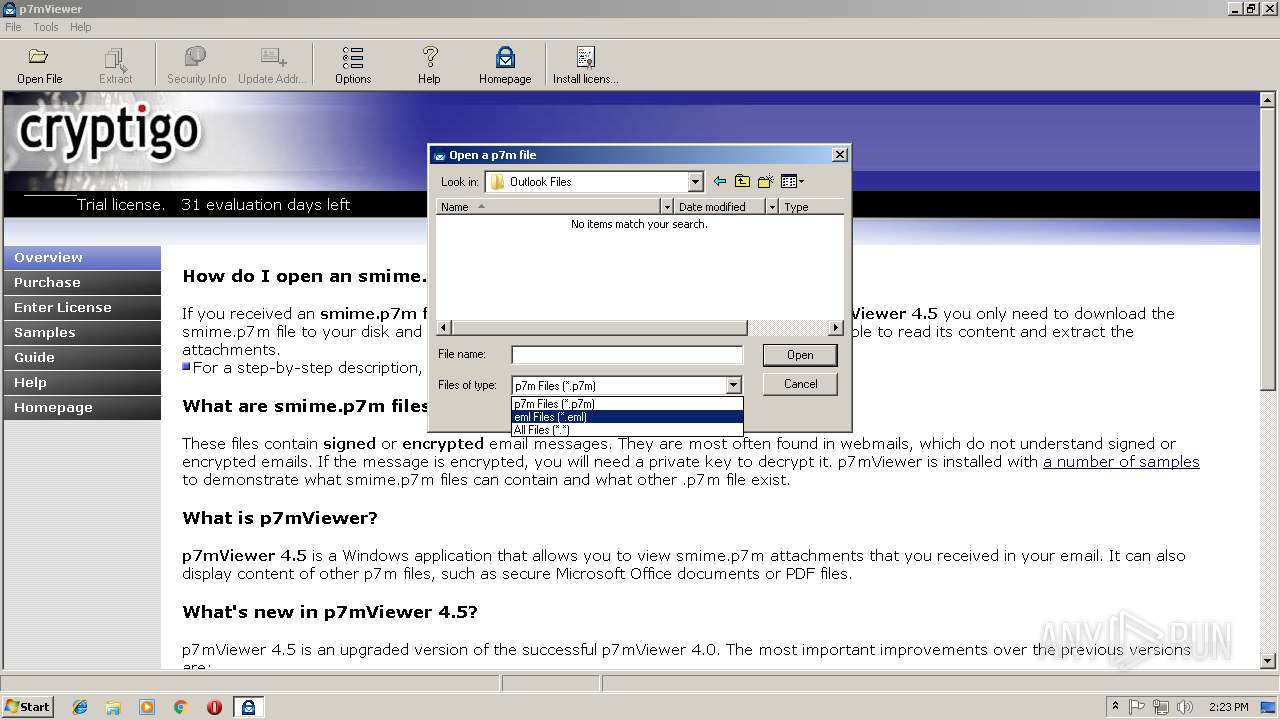Image resolution: width=1280 pixels, height=720 pixels.
Task: Click the network tray icon
Action: tap(1161, 707)
